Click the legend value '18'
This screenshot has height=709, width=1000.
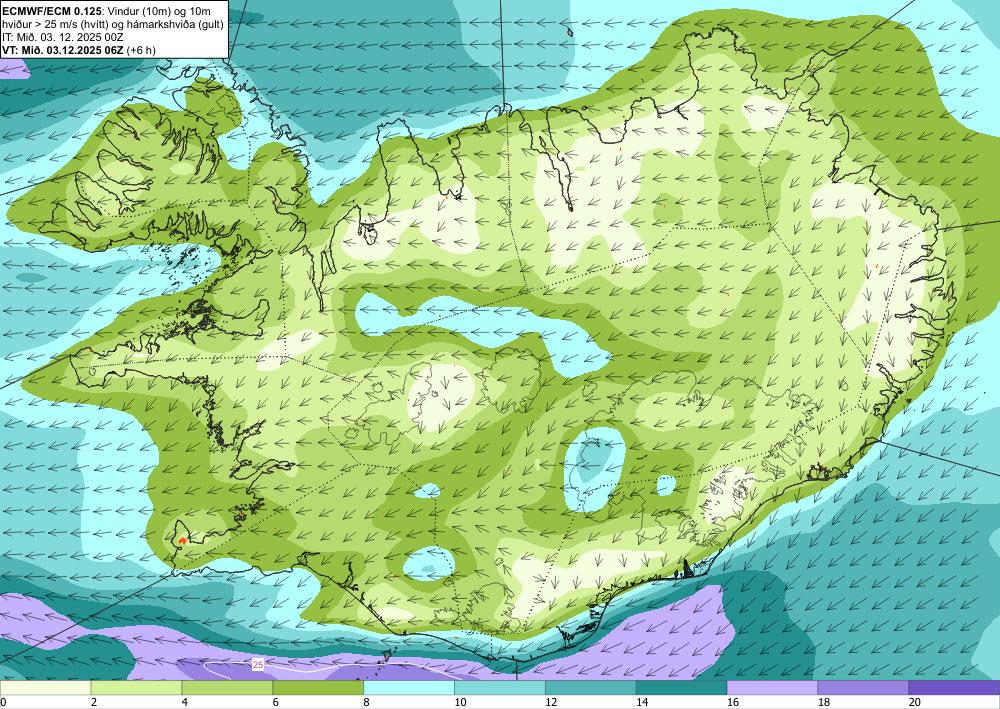pyautogui.click(x=823, y=703)
